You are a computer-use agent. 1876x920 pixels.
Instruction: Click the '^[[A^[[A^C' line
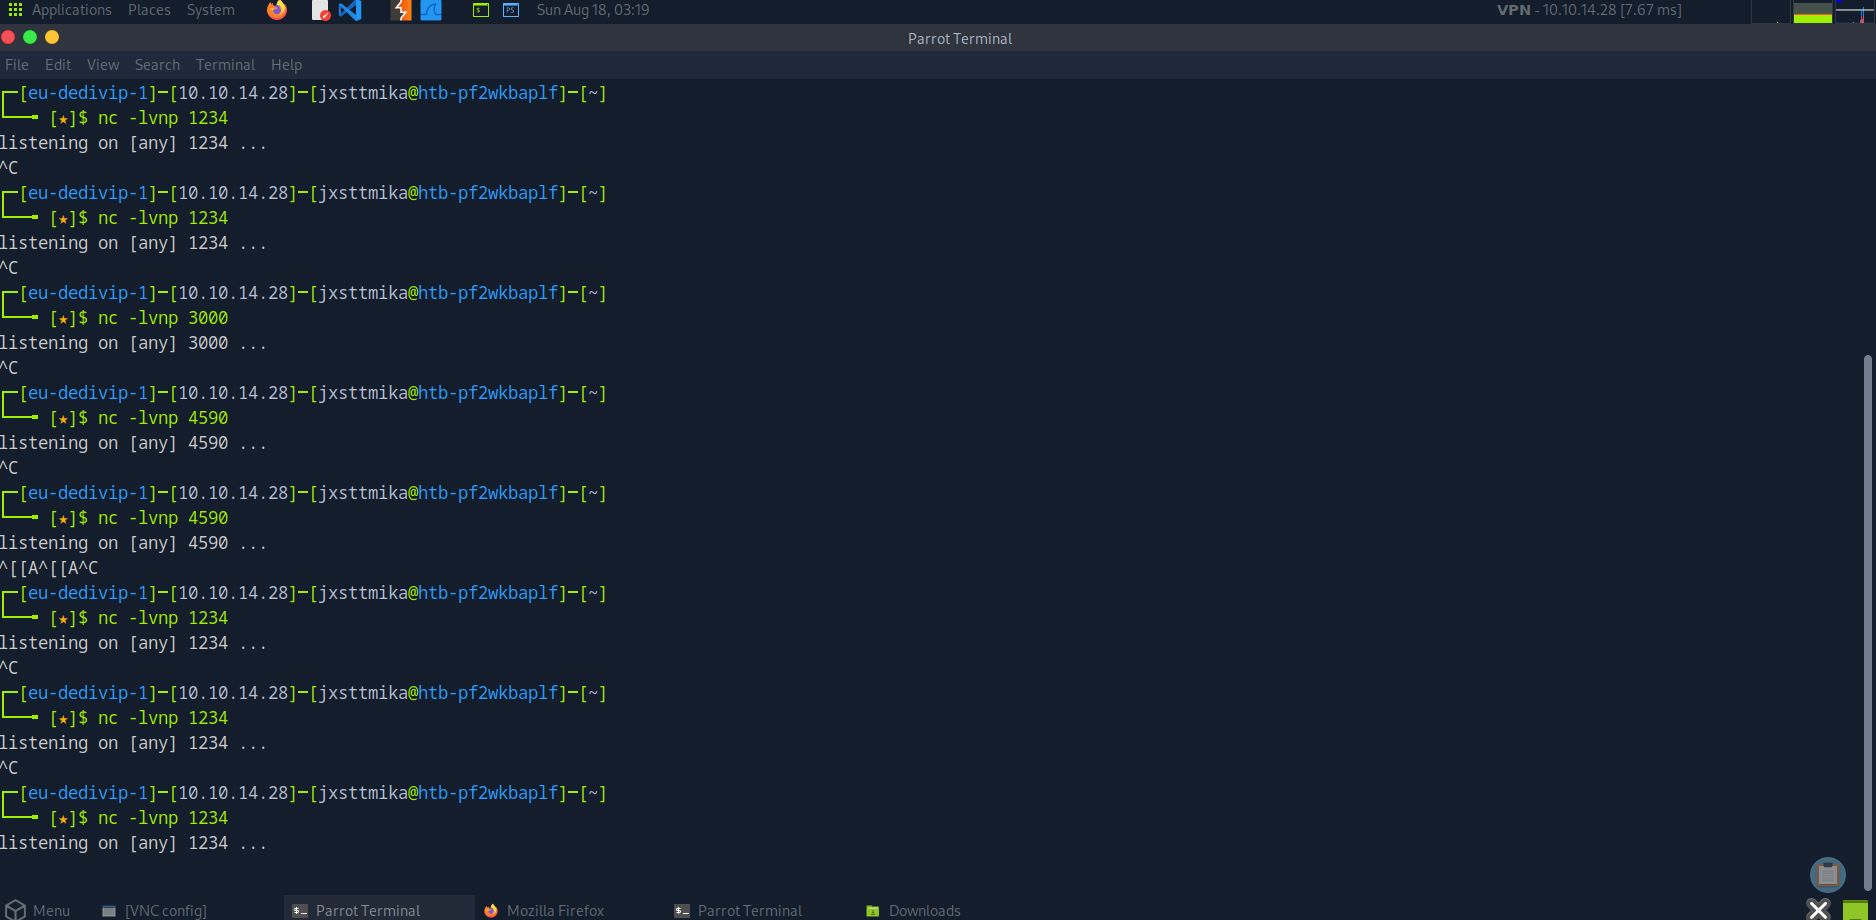pyautogui.click(x=49, y=568)
